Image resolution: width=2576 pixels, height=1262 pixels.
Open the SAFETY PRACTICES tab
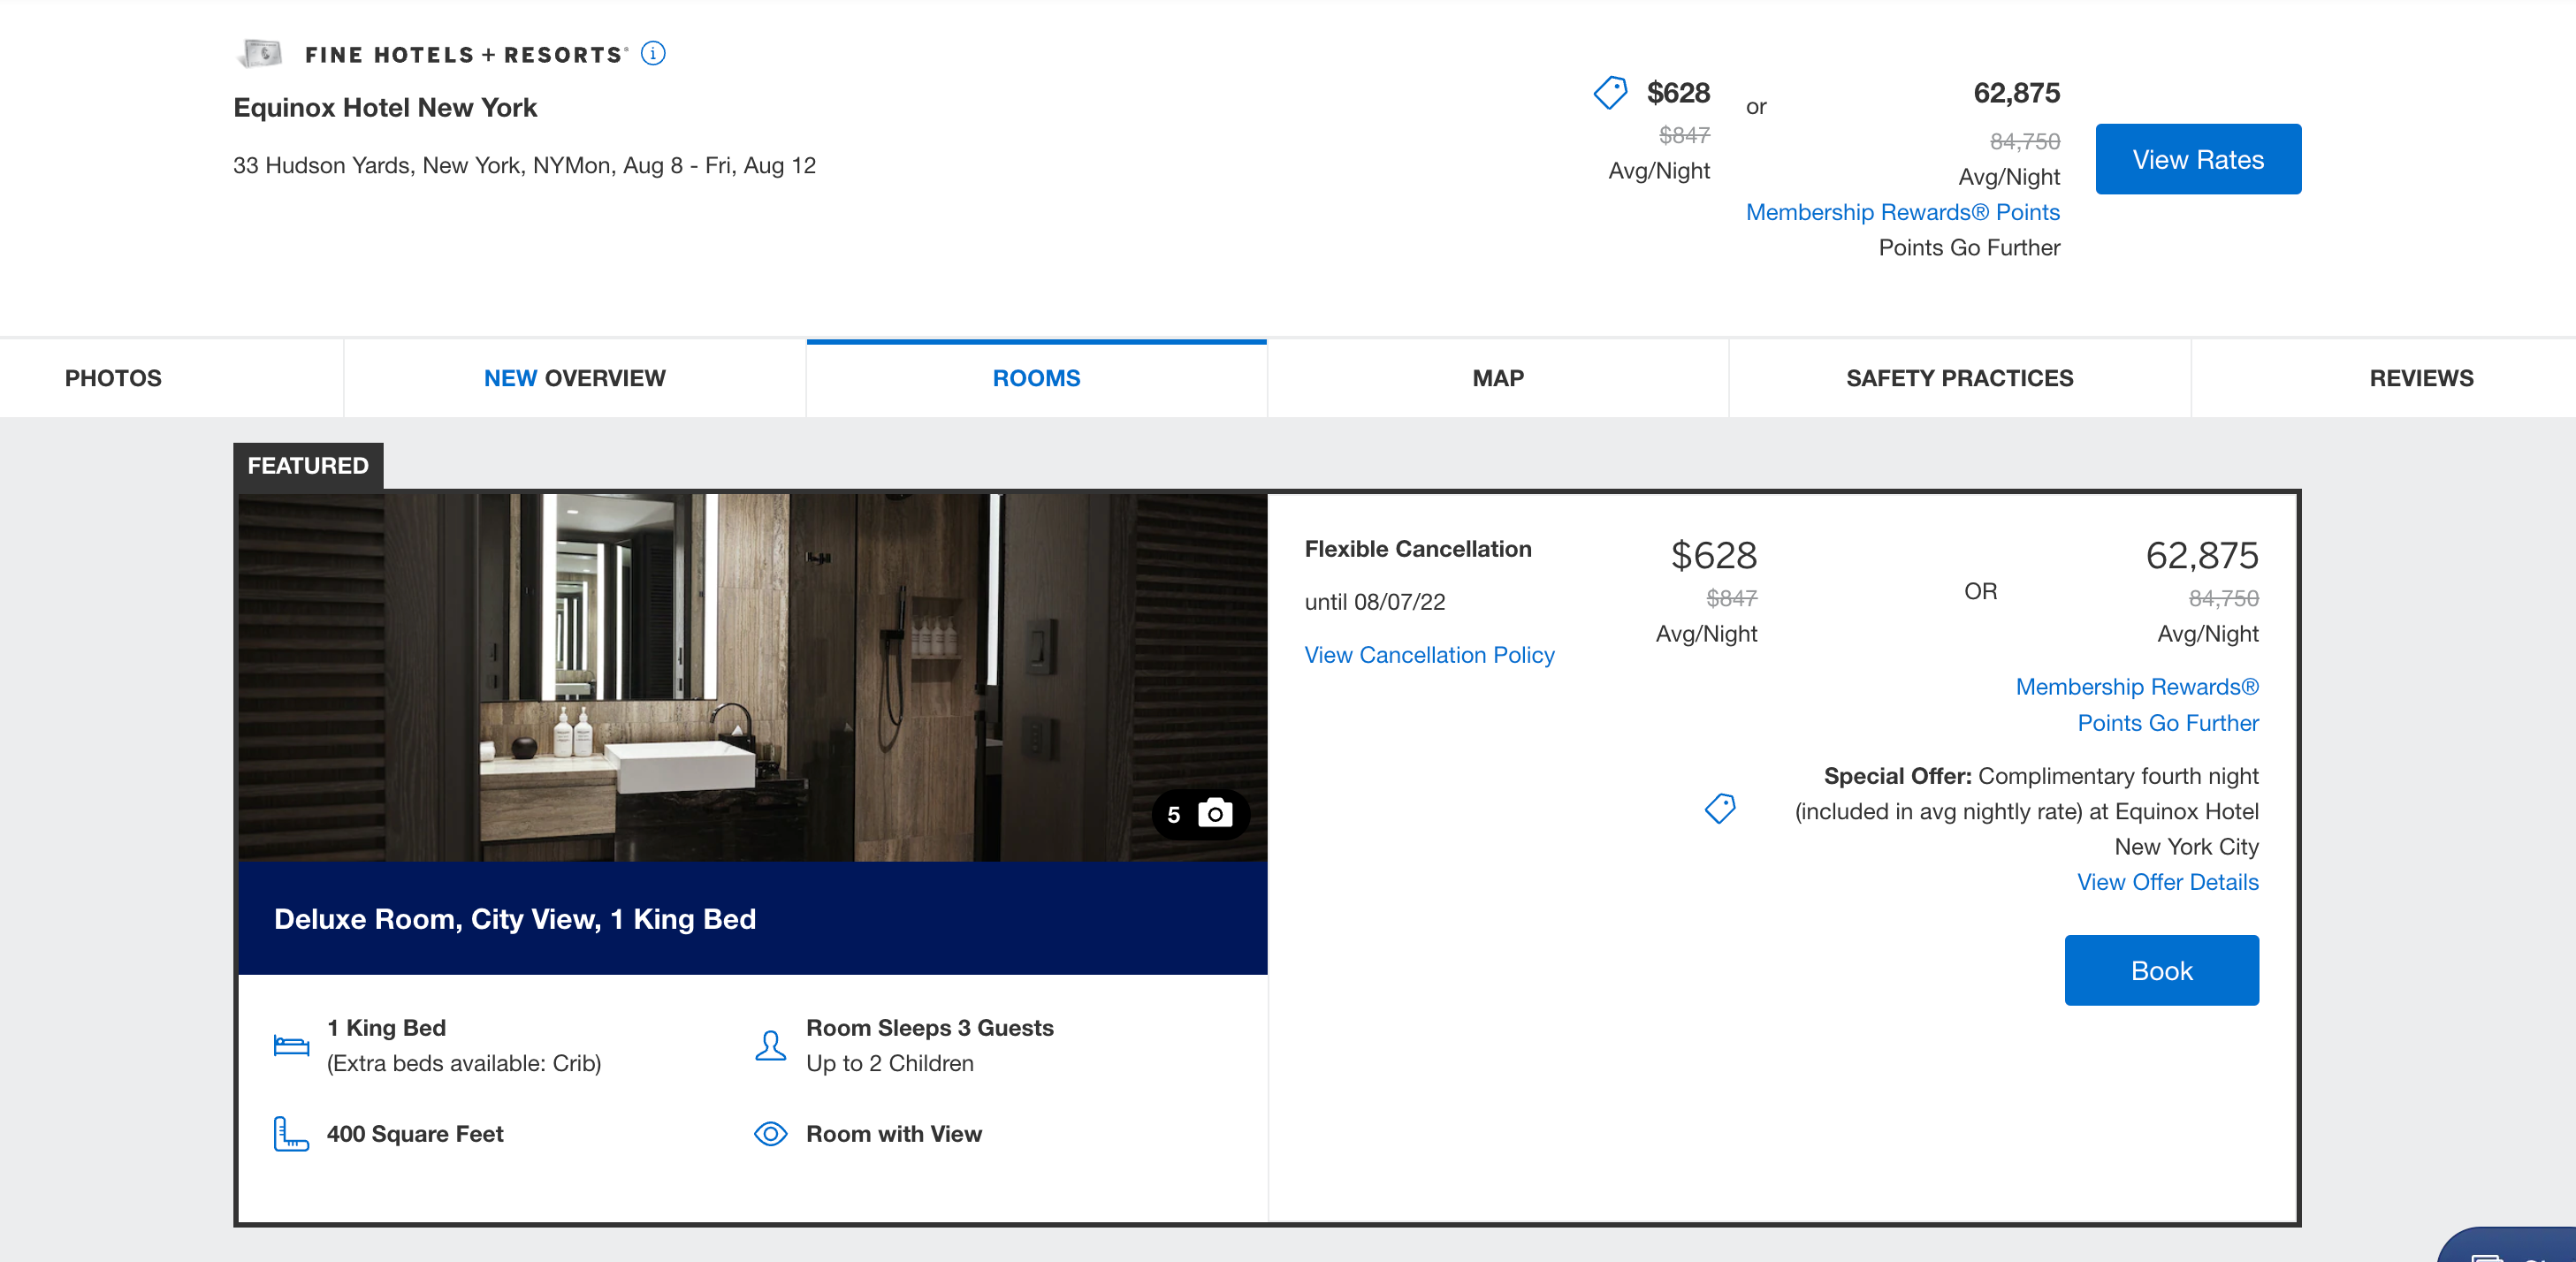point(1959,378)
